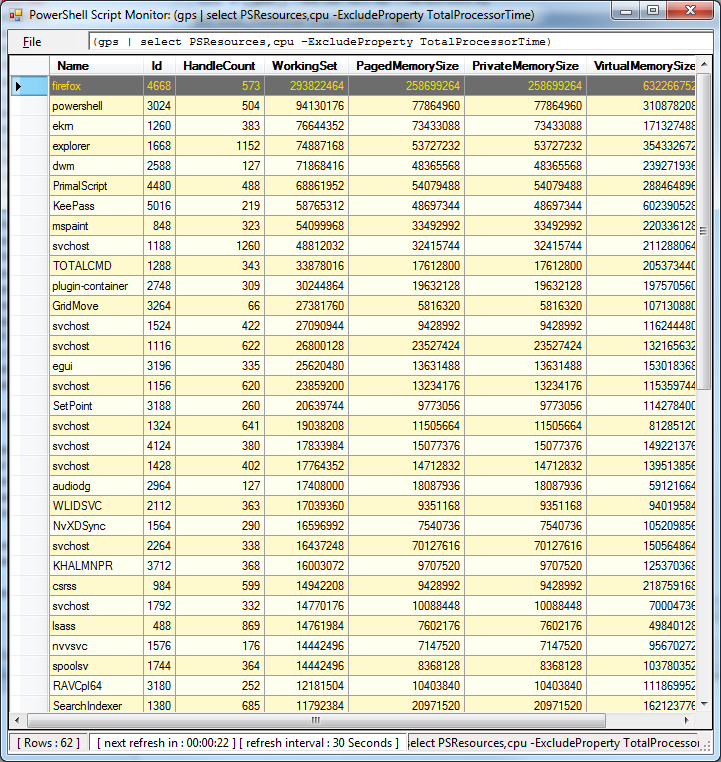Select the PrimalScript process name cell
Viewport: 721px width, 762px height.
96,186
